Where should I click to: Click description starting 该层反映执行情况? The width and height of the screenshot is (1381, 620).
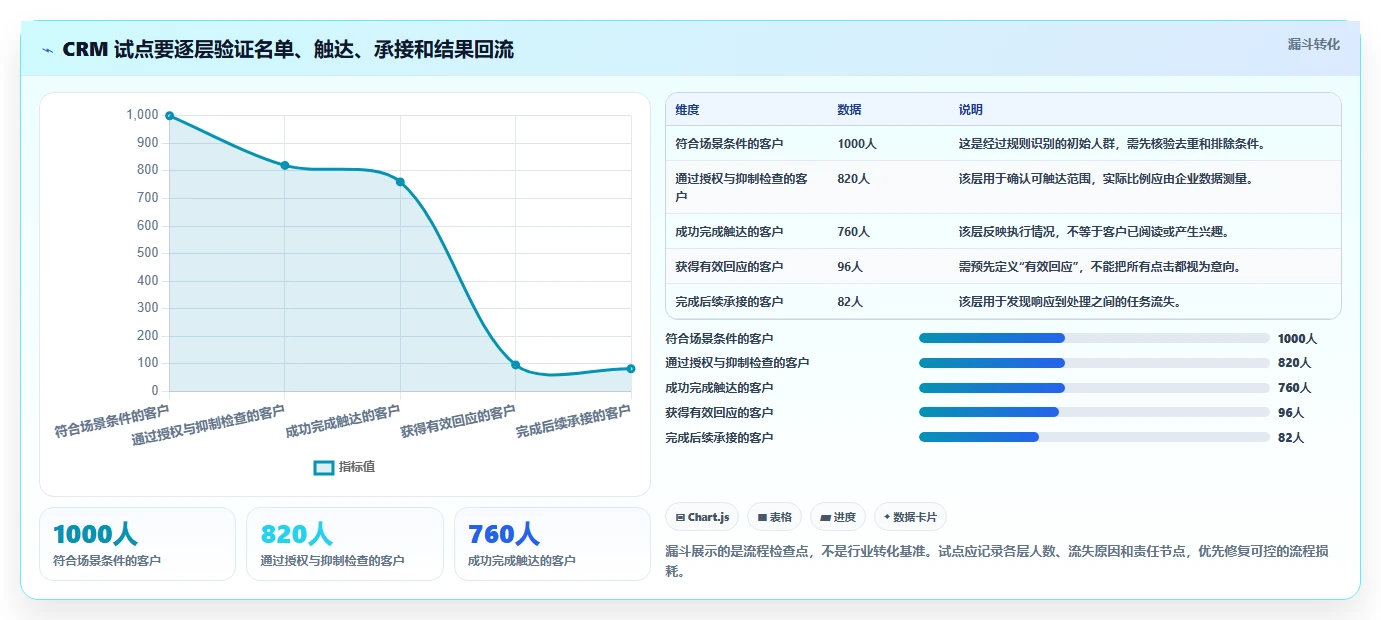[x=1094, y=232]
